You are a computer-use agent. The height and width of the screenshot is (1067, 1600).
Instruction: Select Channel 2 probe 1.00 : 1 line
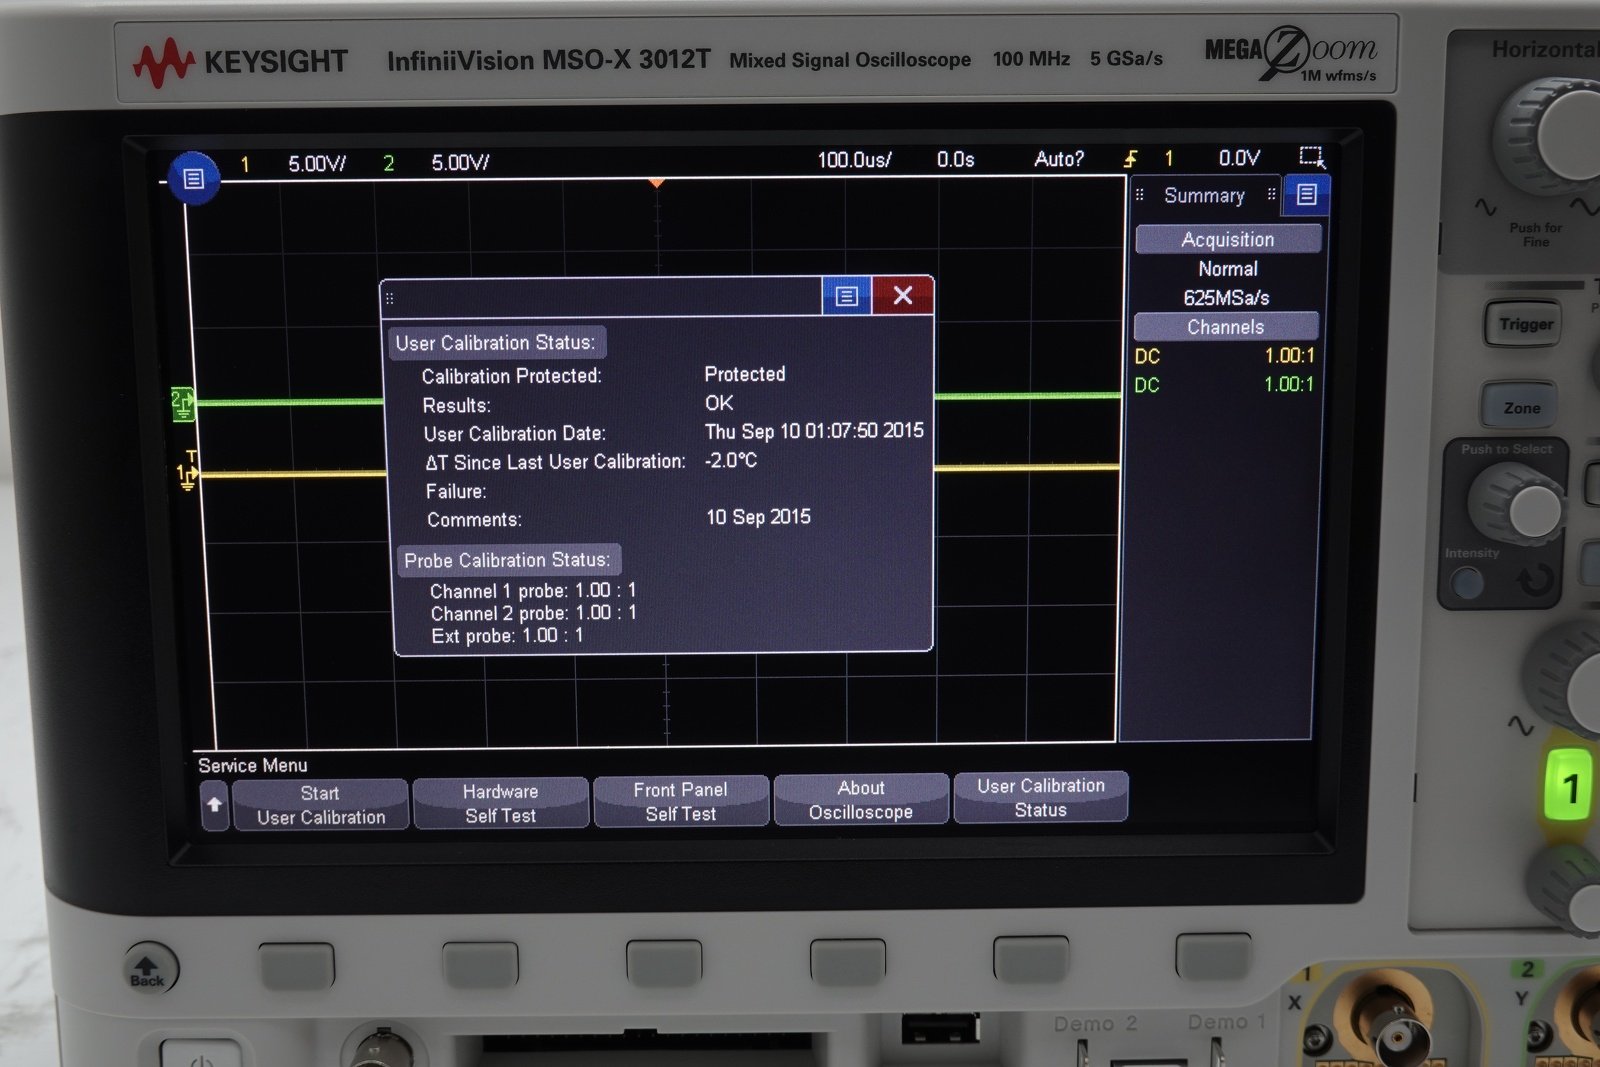pyautogui.click(x=533, y=613)
